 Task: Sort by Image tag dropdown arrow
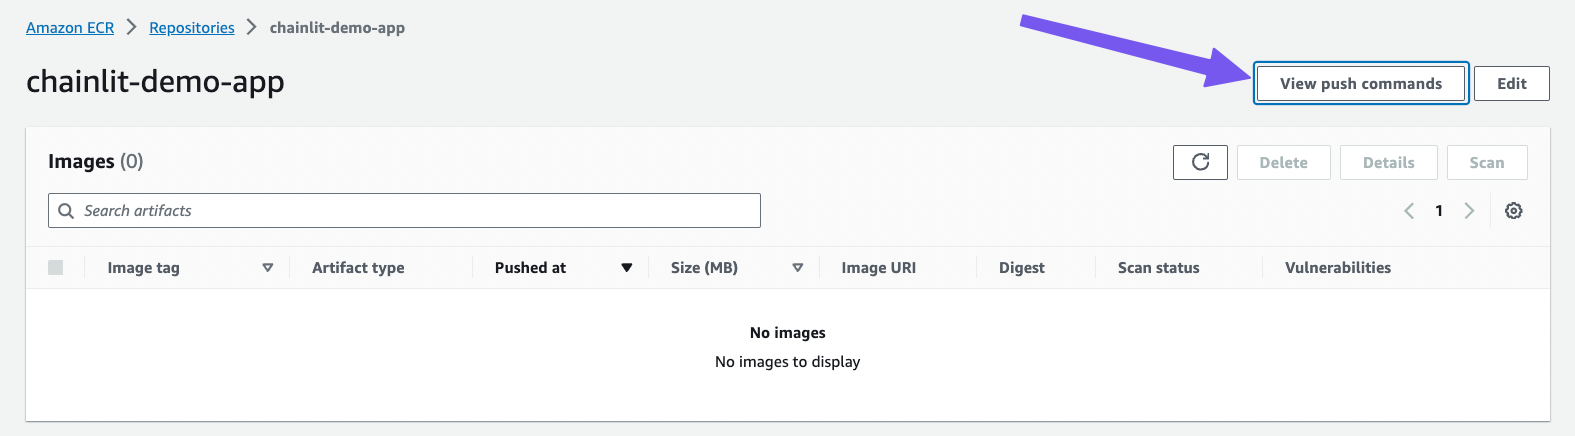point(267,268)
